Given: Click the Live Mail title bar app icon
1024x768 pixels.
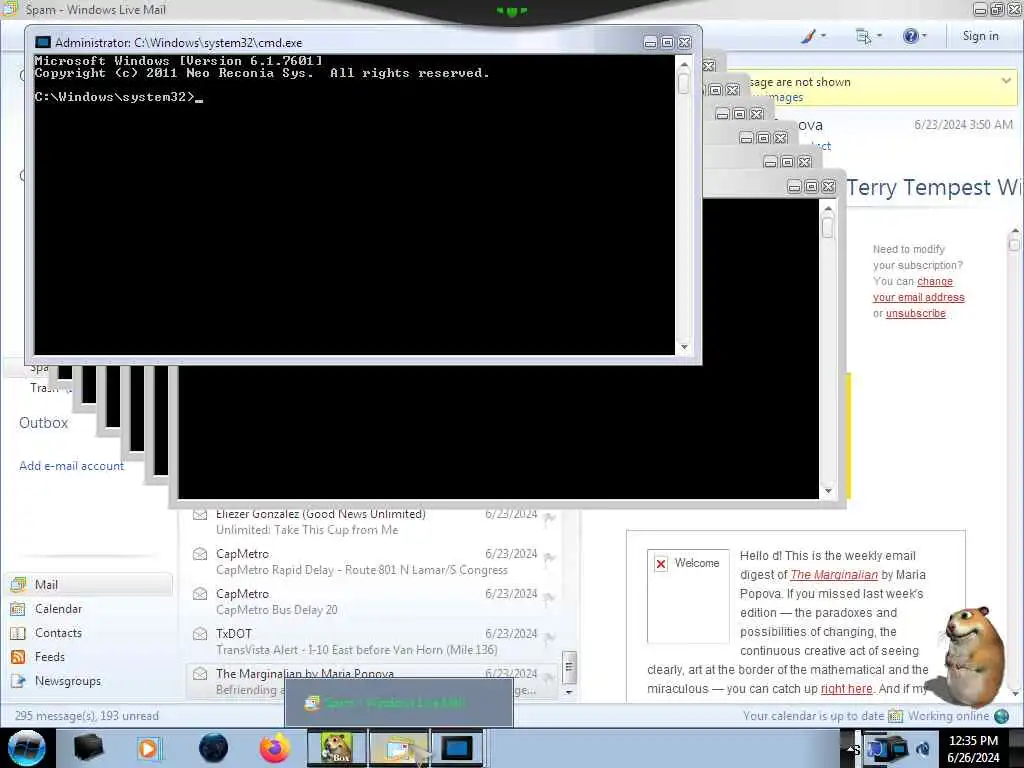Looking at the screenshot, I should click(x=10, y=8).
